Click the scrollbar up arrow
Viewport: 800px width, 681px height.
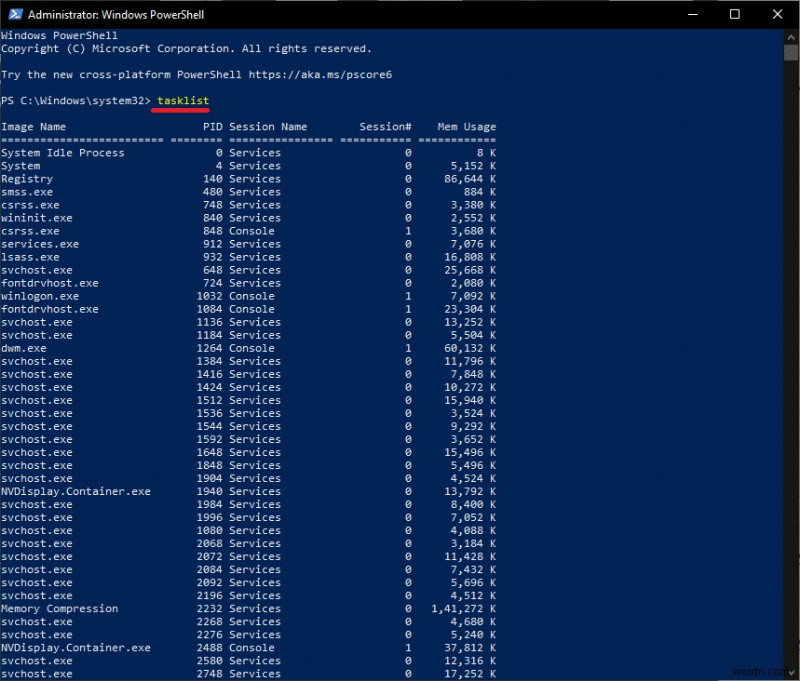pyautogui.click(x=790, y=36)
